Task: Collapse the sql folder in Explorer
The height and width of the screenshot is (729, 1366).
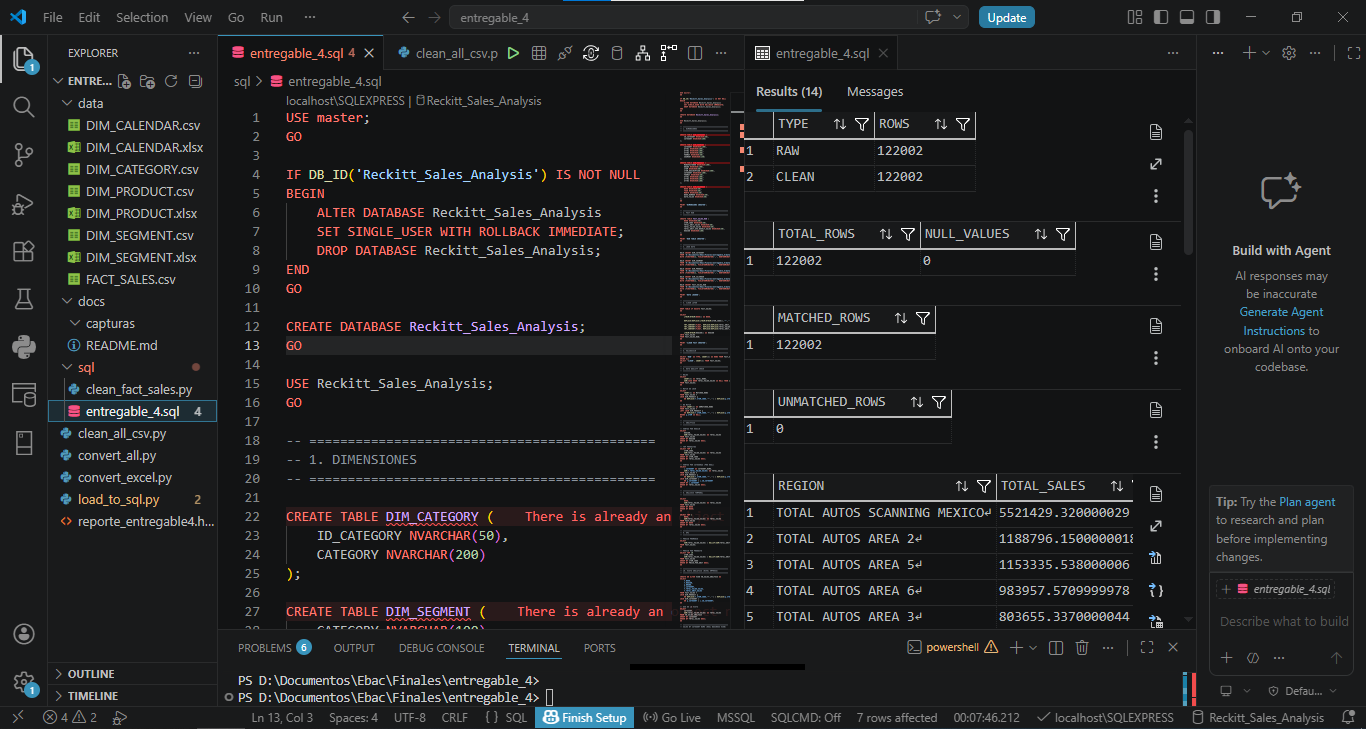Action: coord(67,367)
